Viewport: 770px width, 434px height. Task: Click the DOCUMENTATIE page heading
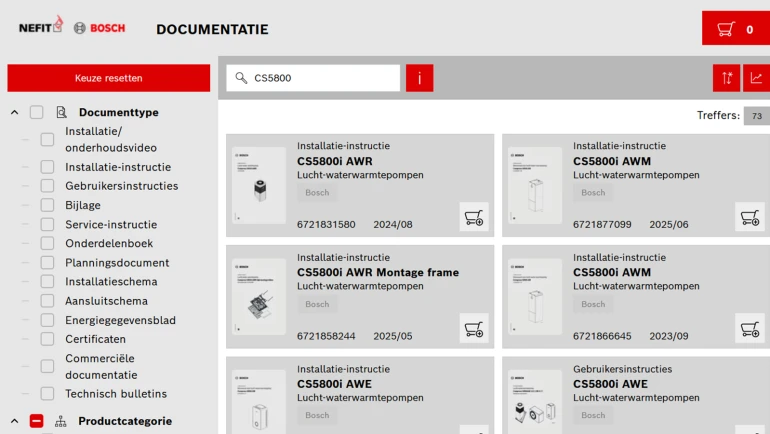pyautogui.click(x=212, y=29)
